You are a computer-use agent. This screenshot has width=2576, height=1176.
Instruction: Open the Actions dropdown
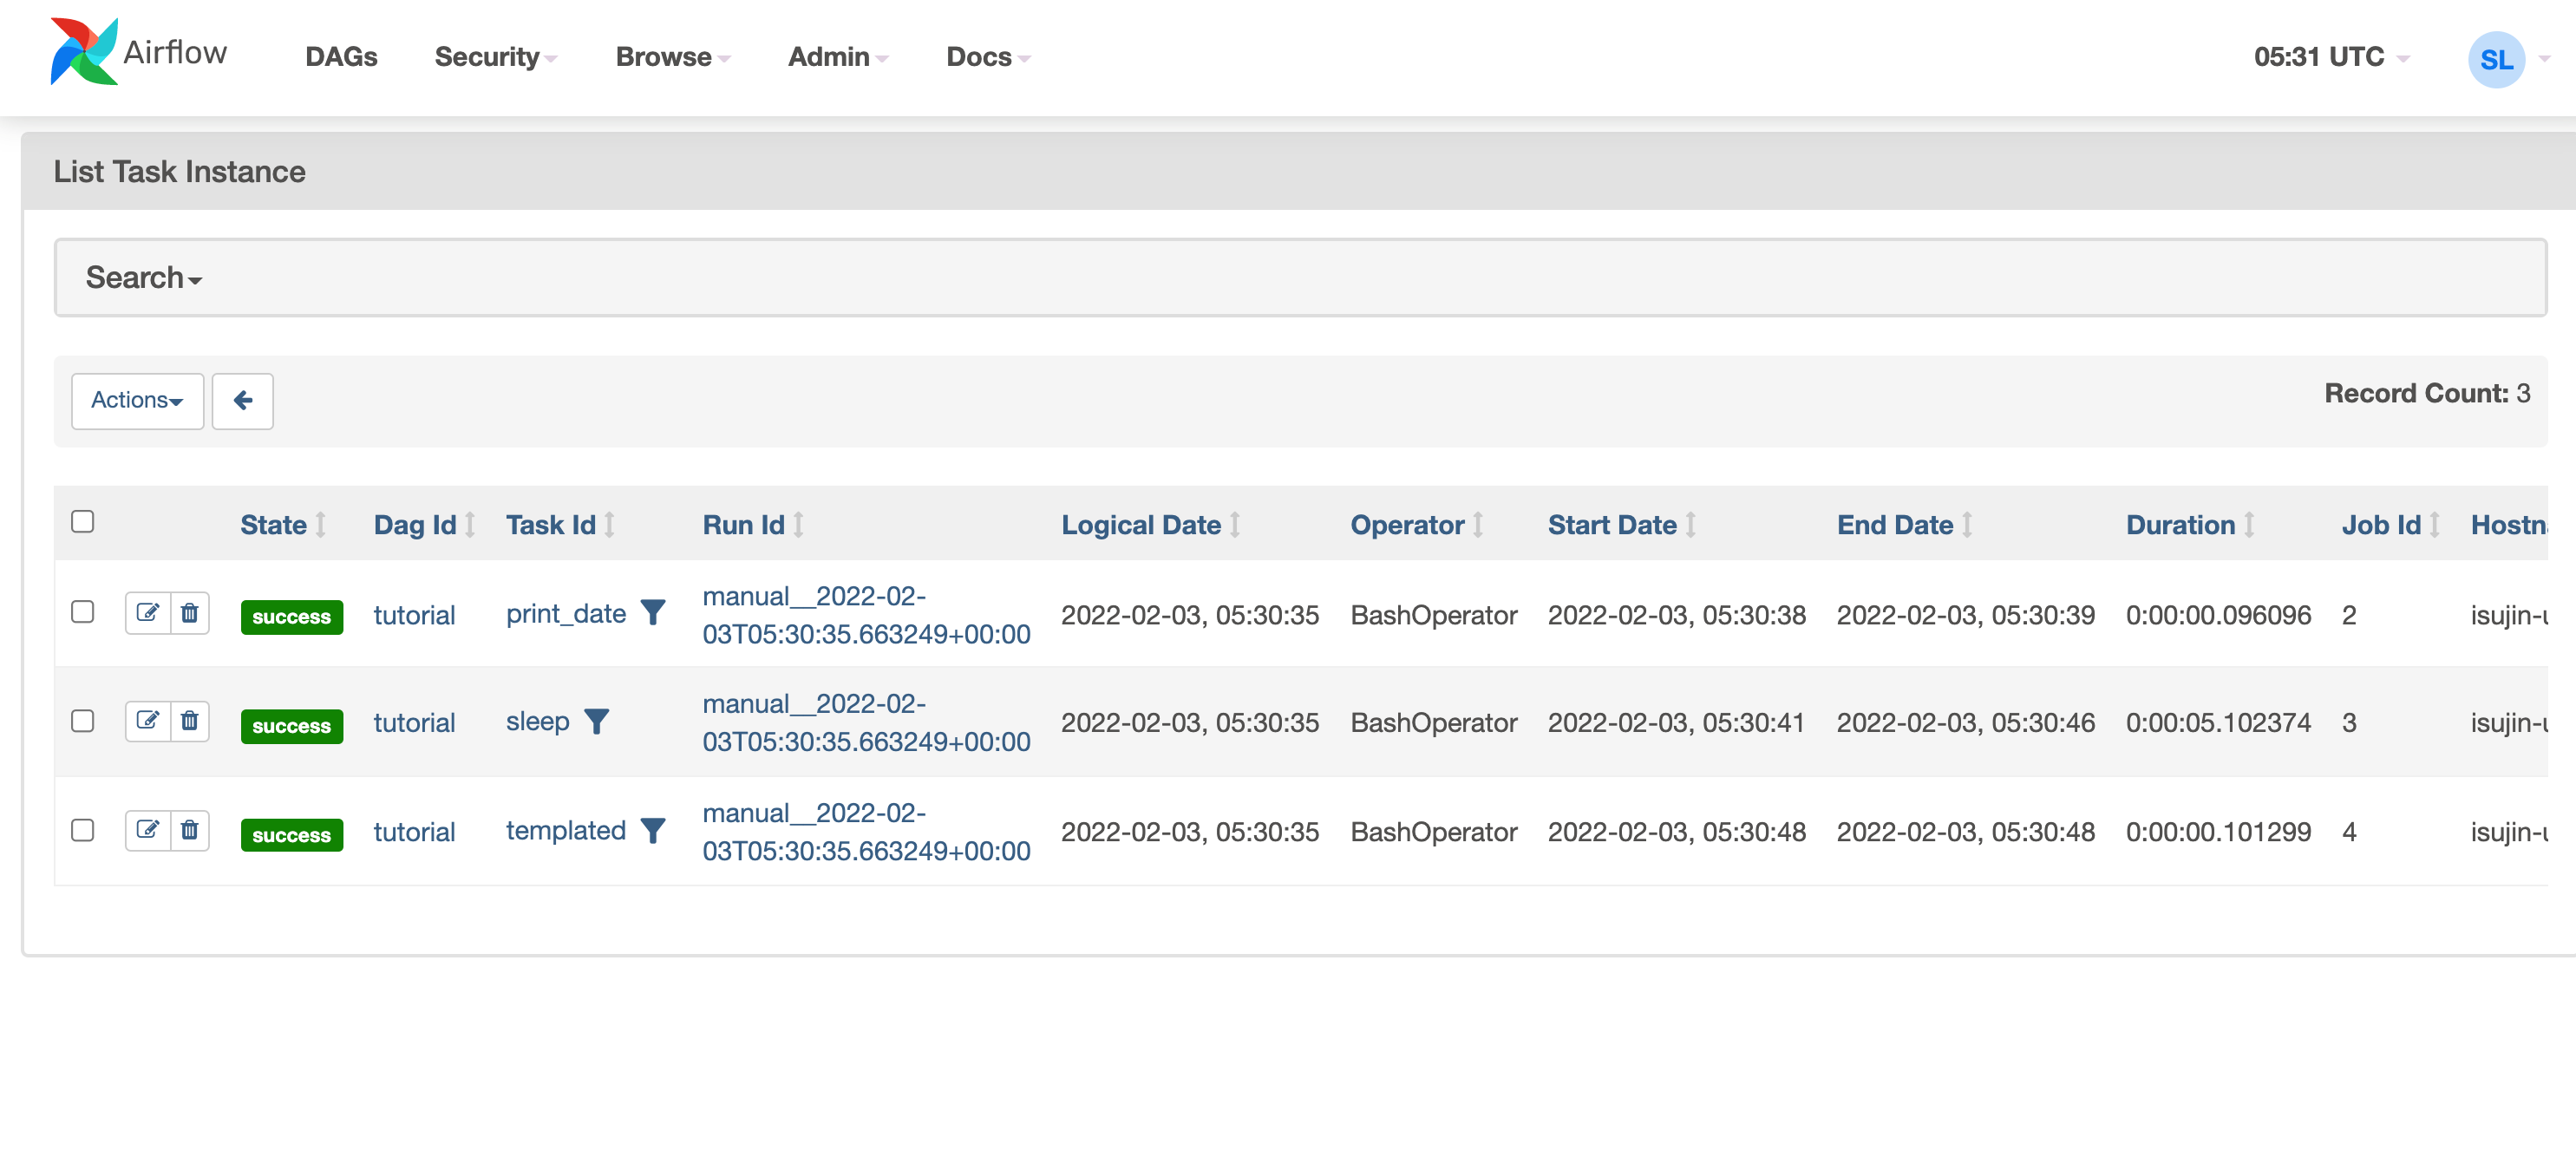pyautogui.click(x=138, y=401)
